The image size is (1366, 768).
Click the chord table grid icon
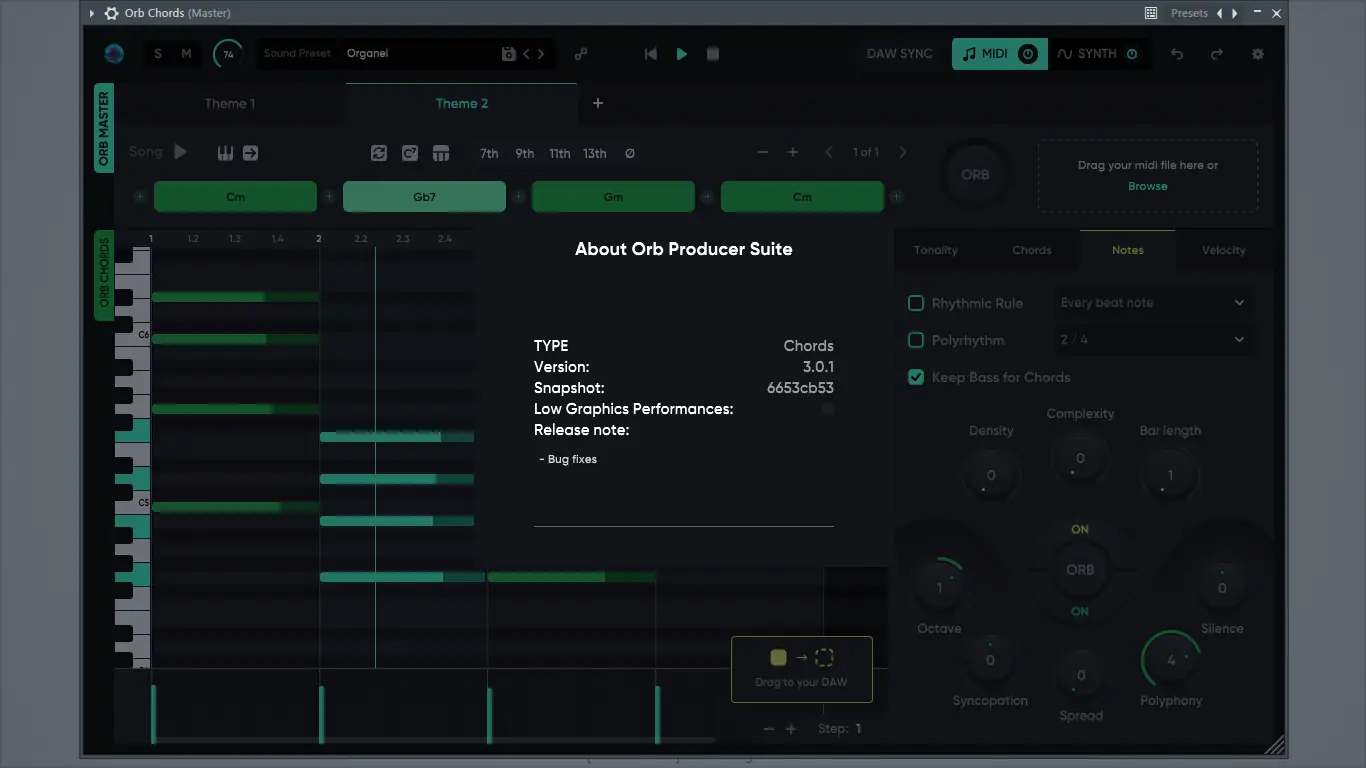click(440, 153)
